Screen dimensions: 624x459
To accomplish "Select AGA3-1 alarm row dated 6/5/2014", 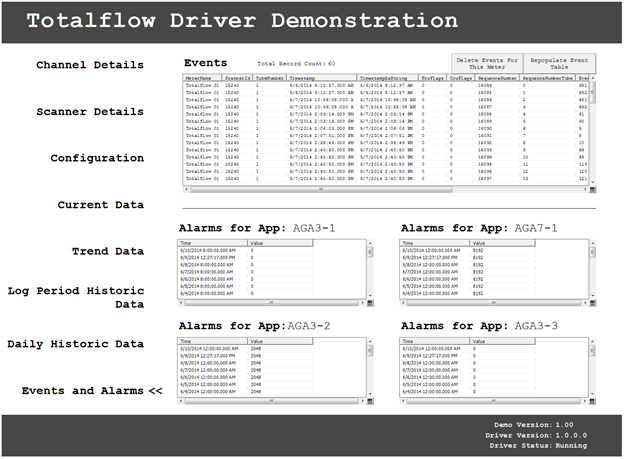I will click(x=245, y=286).
